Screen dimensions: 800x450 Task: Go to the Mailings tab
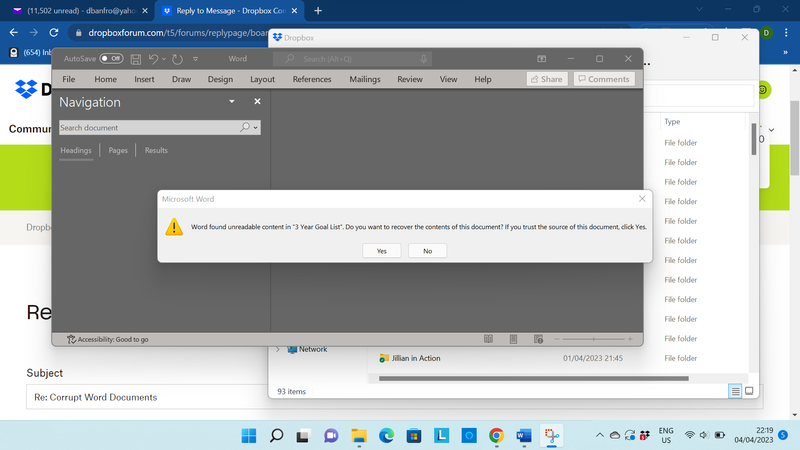pyautogui.click(x=365, y=79)
